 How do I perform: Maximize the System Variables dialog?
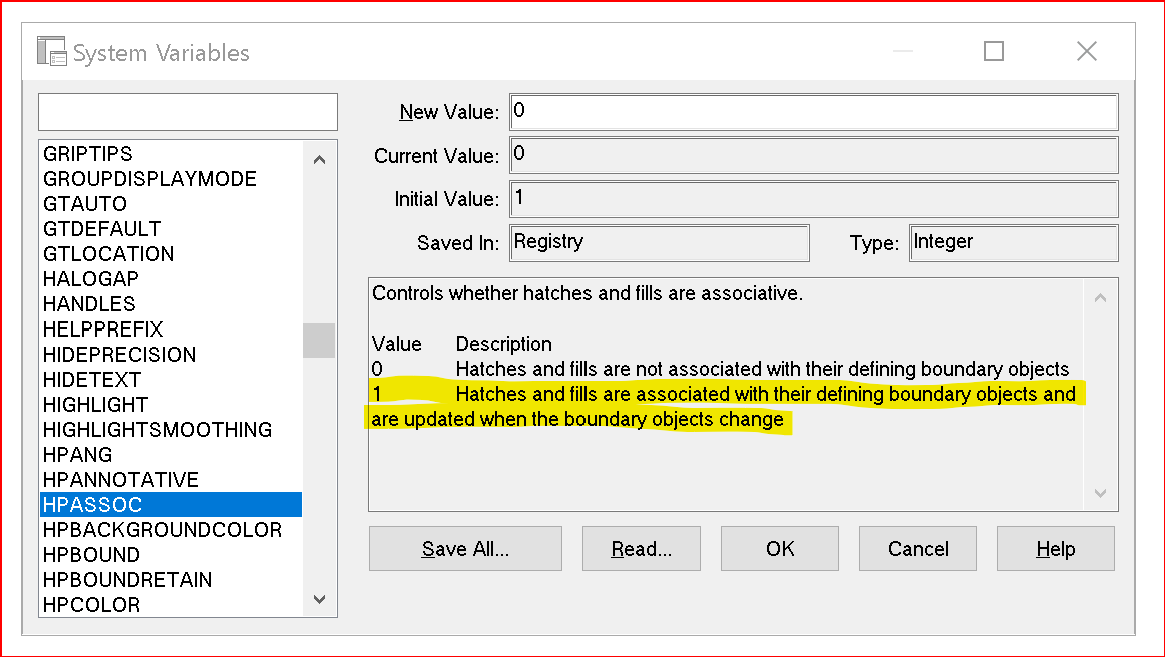pos(994,51)
